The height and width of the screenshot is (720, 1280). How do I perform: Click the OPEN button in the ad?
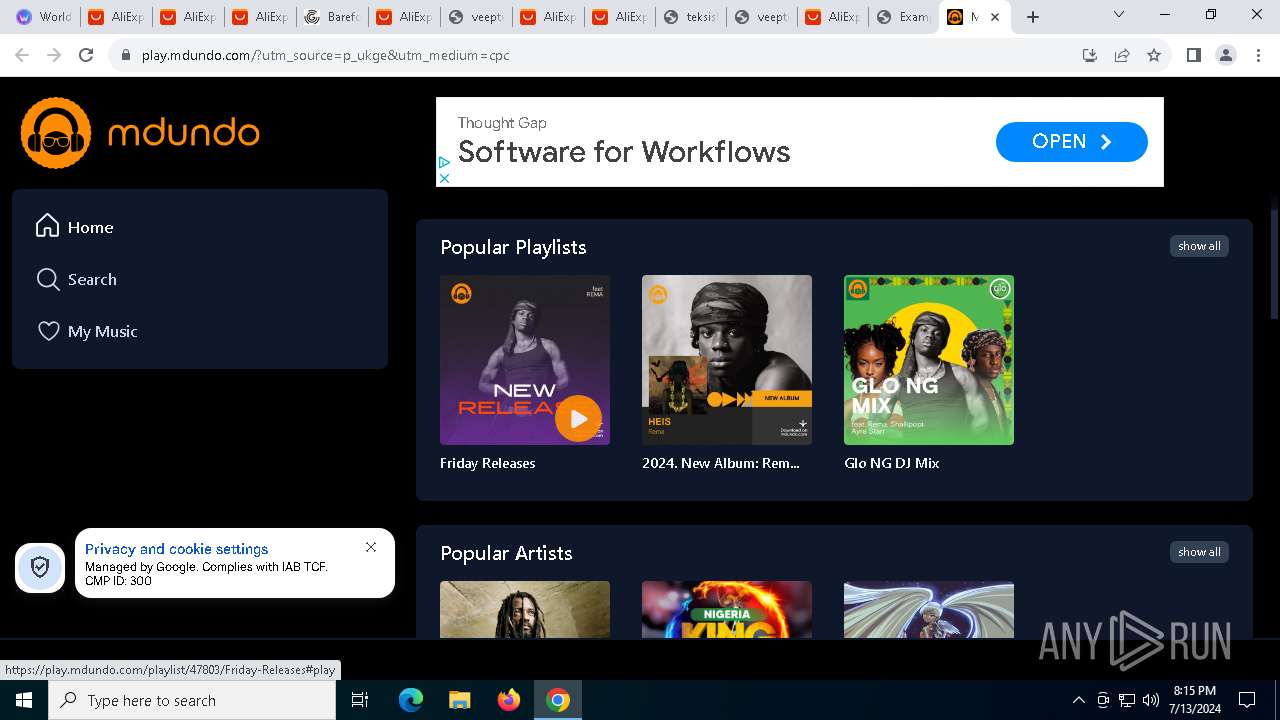click(x=1071, y=142)
